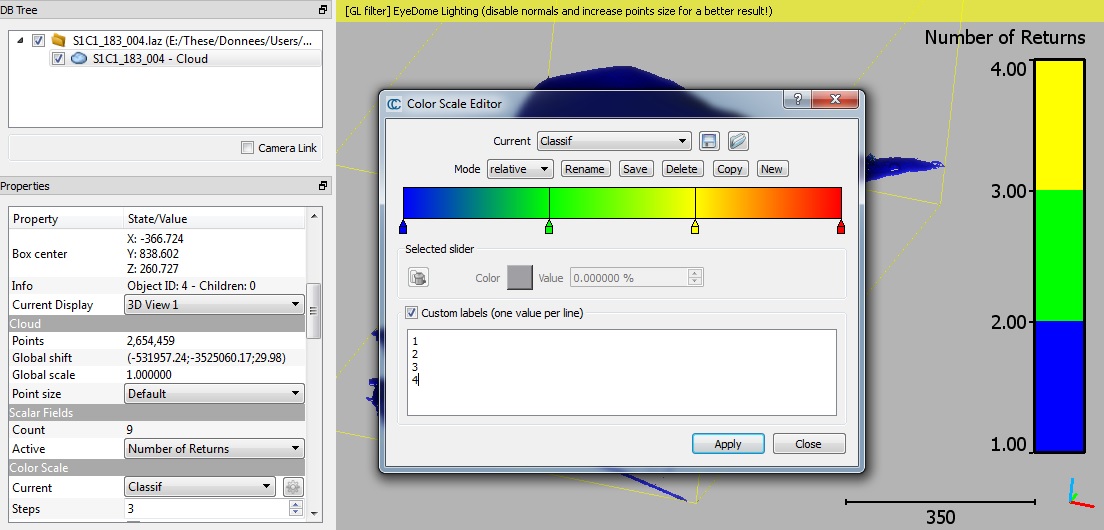Select the S1C1_183_004.laz folder icon
This screenshot has width=1104, height=530.
pyautogui.click(x=59, y=40)
